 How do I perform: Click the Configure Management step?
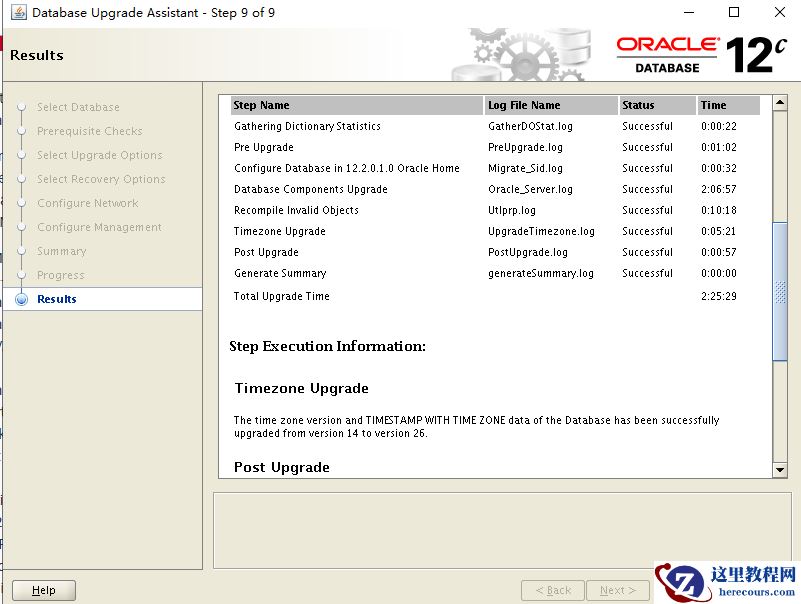point(99,227)
